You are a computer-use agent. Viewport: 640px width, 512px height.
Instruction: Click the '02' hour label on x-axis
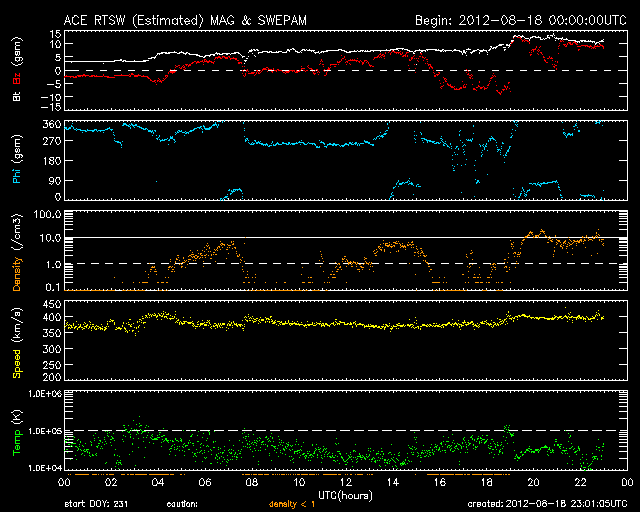(x=111, y=482)
